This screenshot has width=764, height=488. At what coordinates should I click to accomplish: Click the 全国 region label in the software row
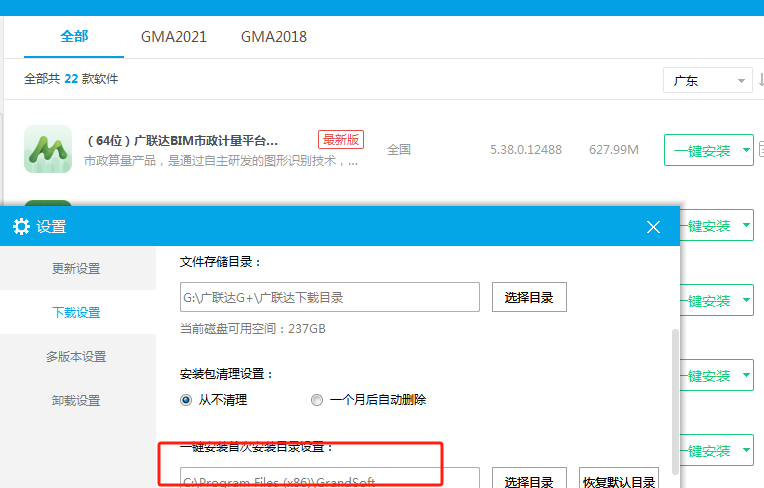click(399, 150)
